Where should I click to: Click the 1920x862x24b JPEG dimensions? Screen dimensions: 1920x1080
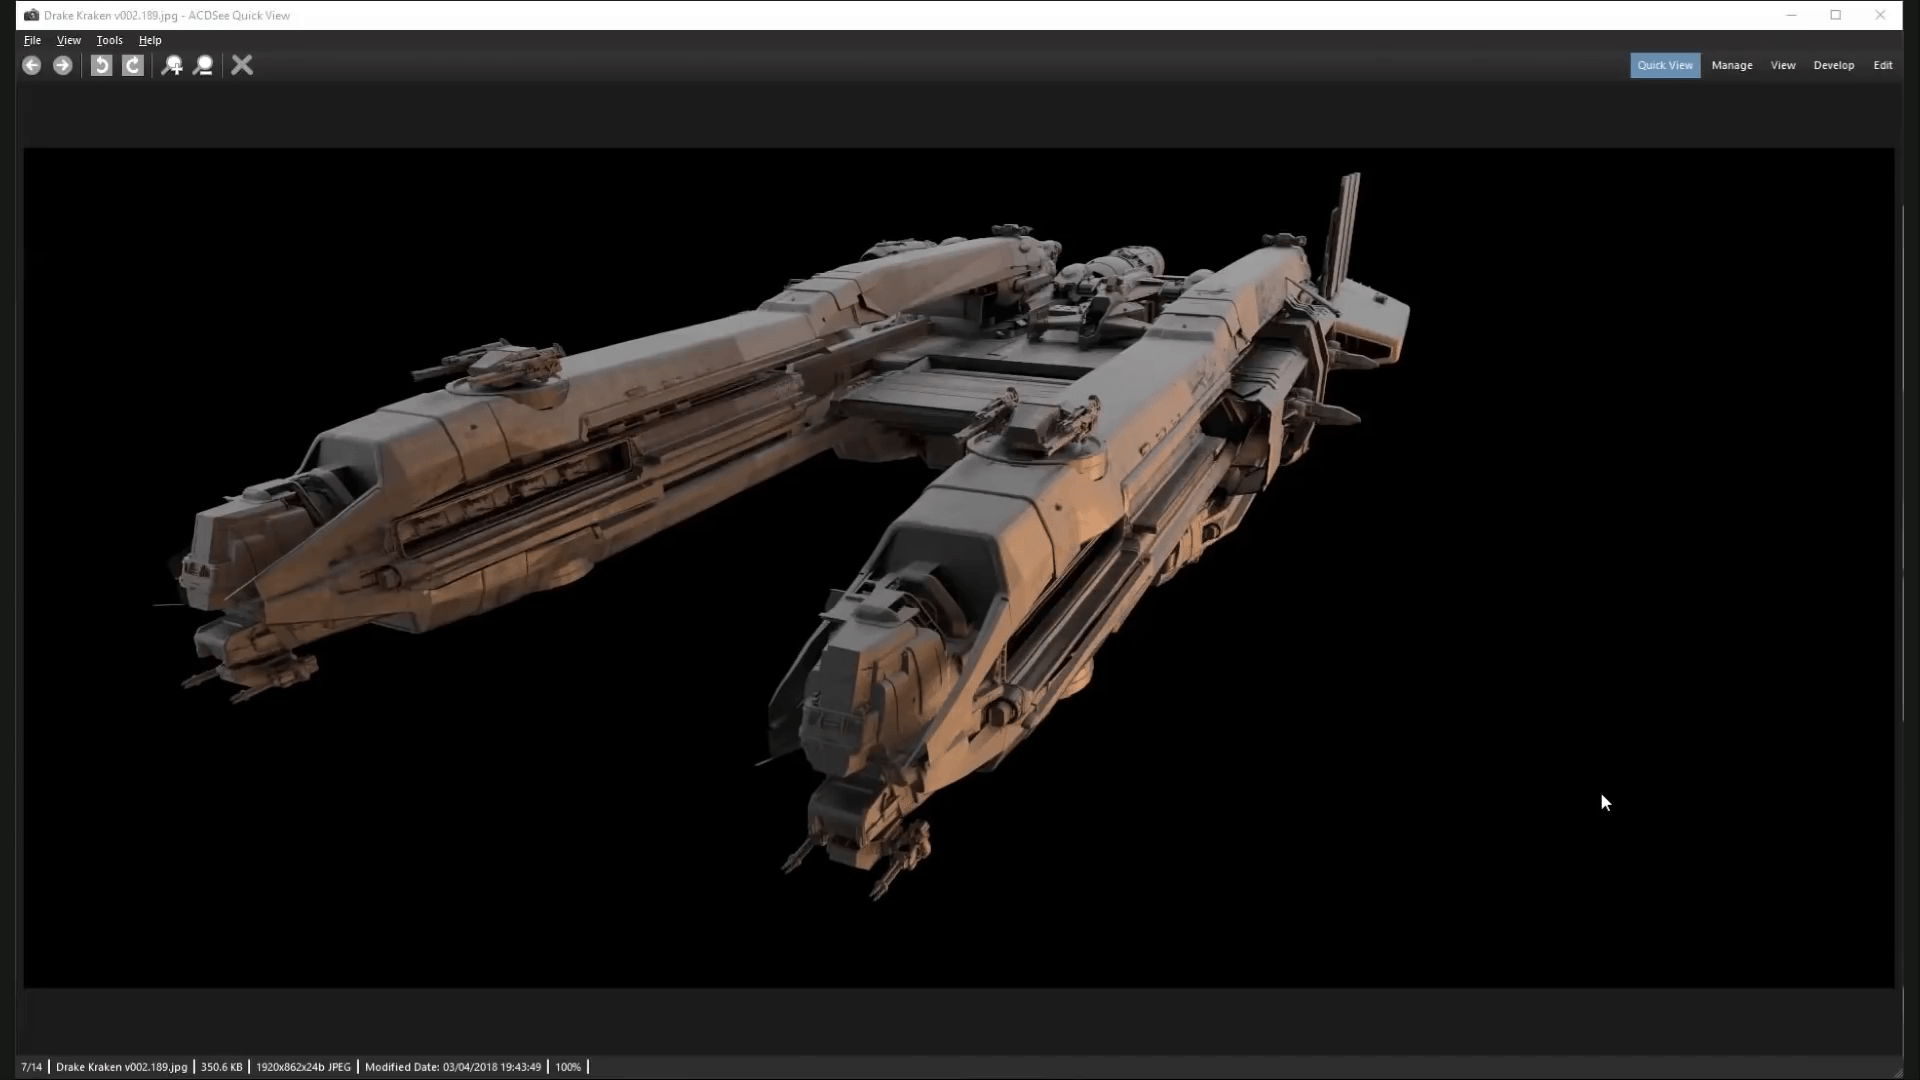304,1067
